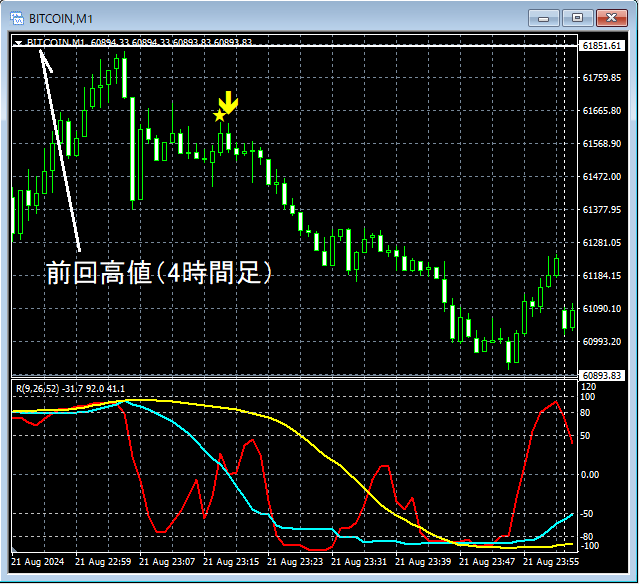Image resolution: width=640 pixels, height=584 pixels.
Task: Click price scale value 61184.15
Action: (x=602, y=276)
